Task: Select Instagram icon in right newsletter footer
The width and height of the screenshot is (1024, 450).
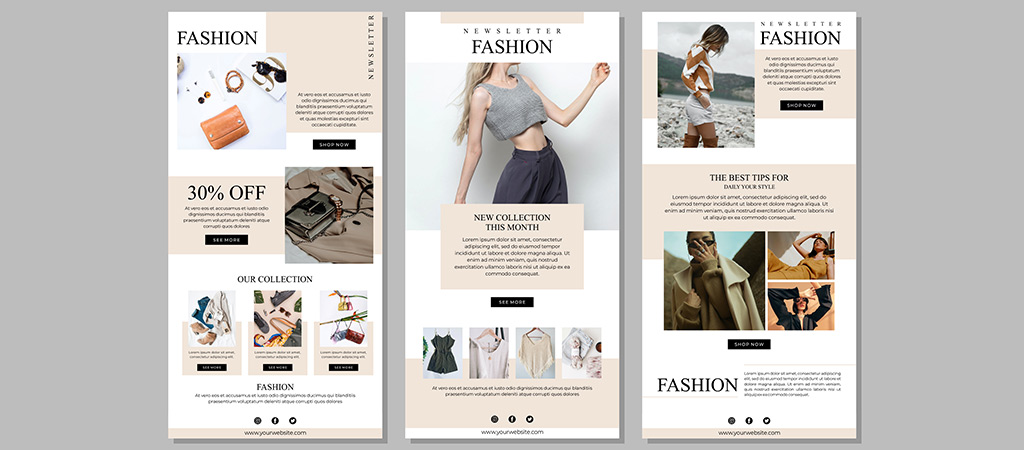Action: pyautogui.click(x=731, y=420)
